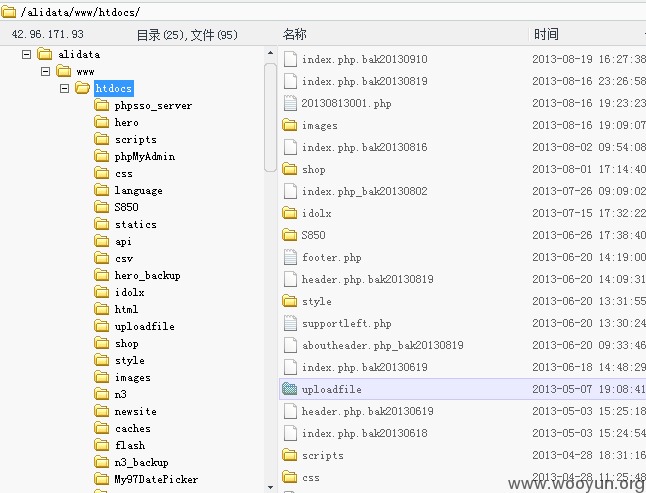Select style folder in the tree

(129, 360)
